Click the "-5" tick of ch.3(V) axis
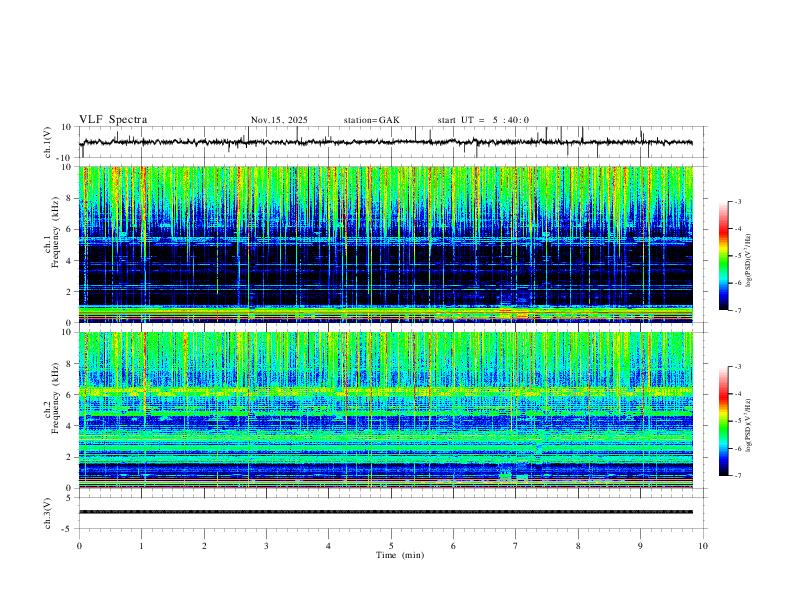Screen dimensions: 792x612 pyautogui.click(x=68, y=529)
